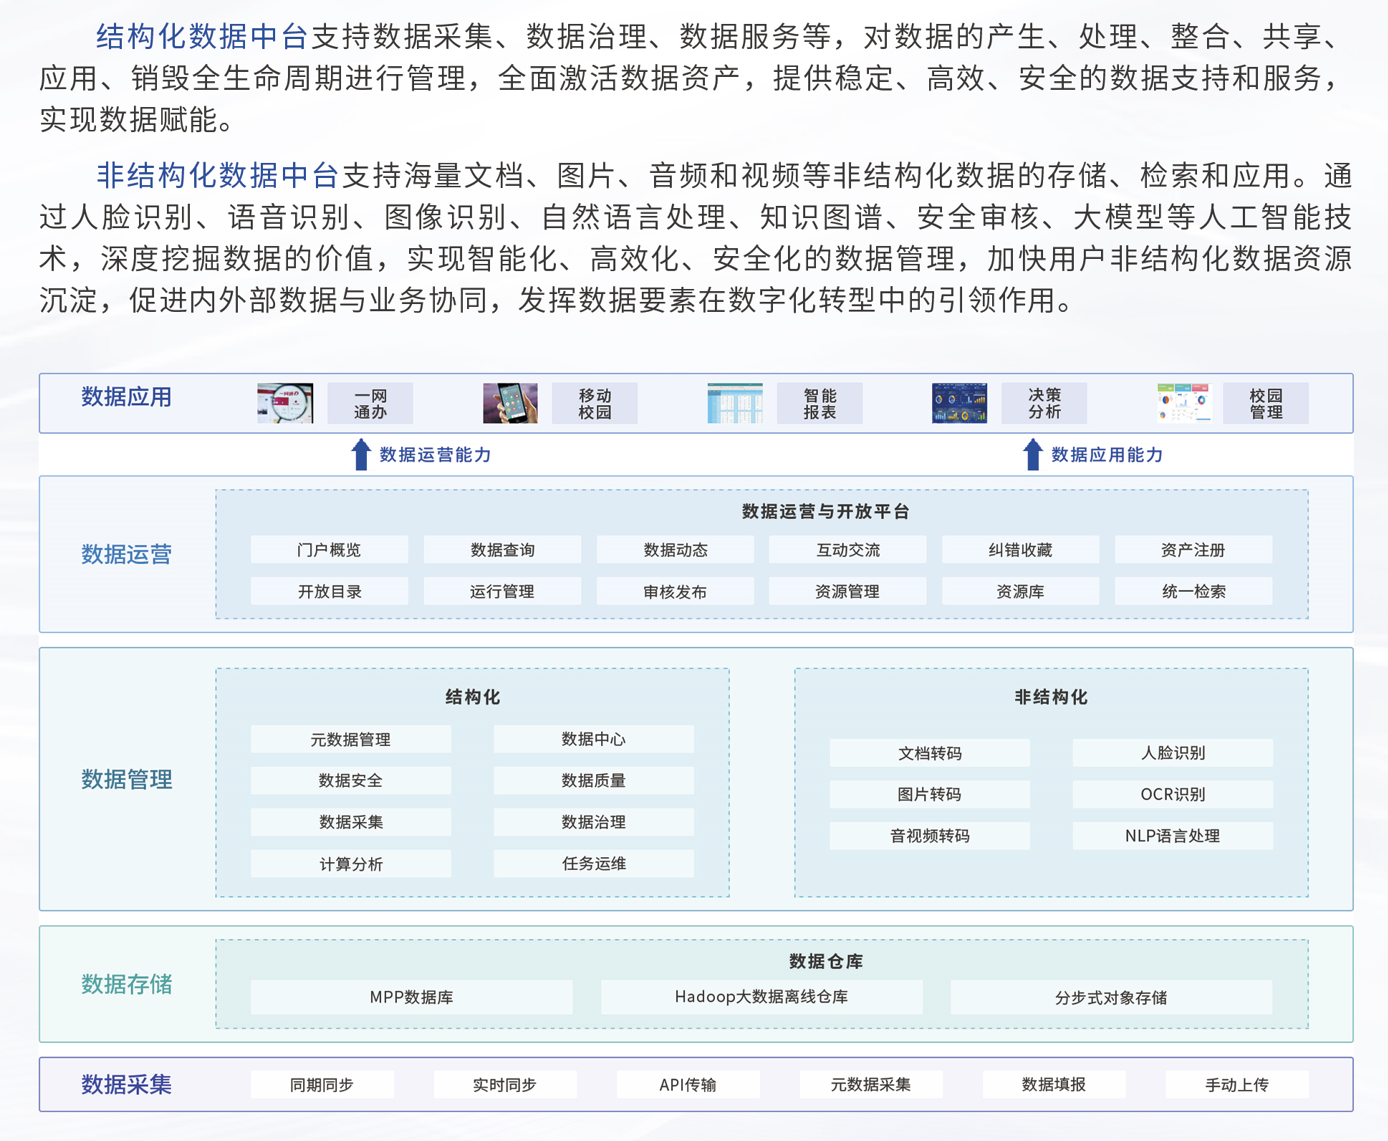1388x1141 pixels.
Task: Select the 实时同步 box
Action: 505,1084
